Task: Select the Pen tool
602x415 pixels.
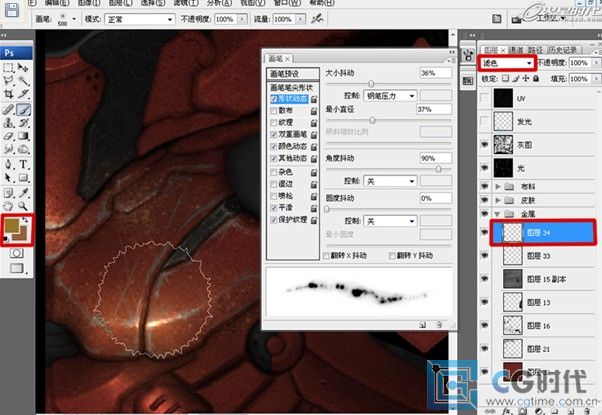Action: click(8, 164)
